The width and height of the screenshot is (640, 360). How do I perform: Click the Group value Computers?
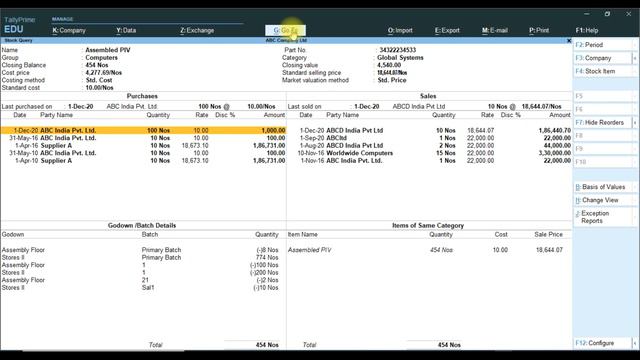(101, 58)
